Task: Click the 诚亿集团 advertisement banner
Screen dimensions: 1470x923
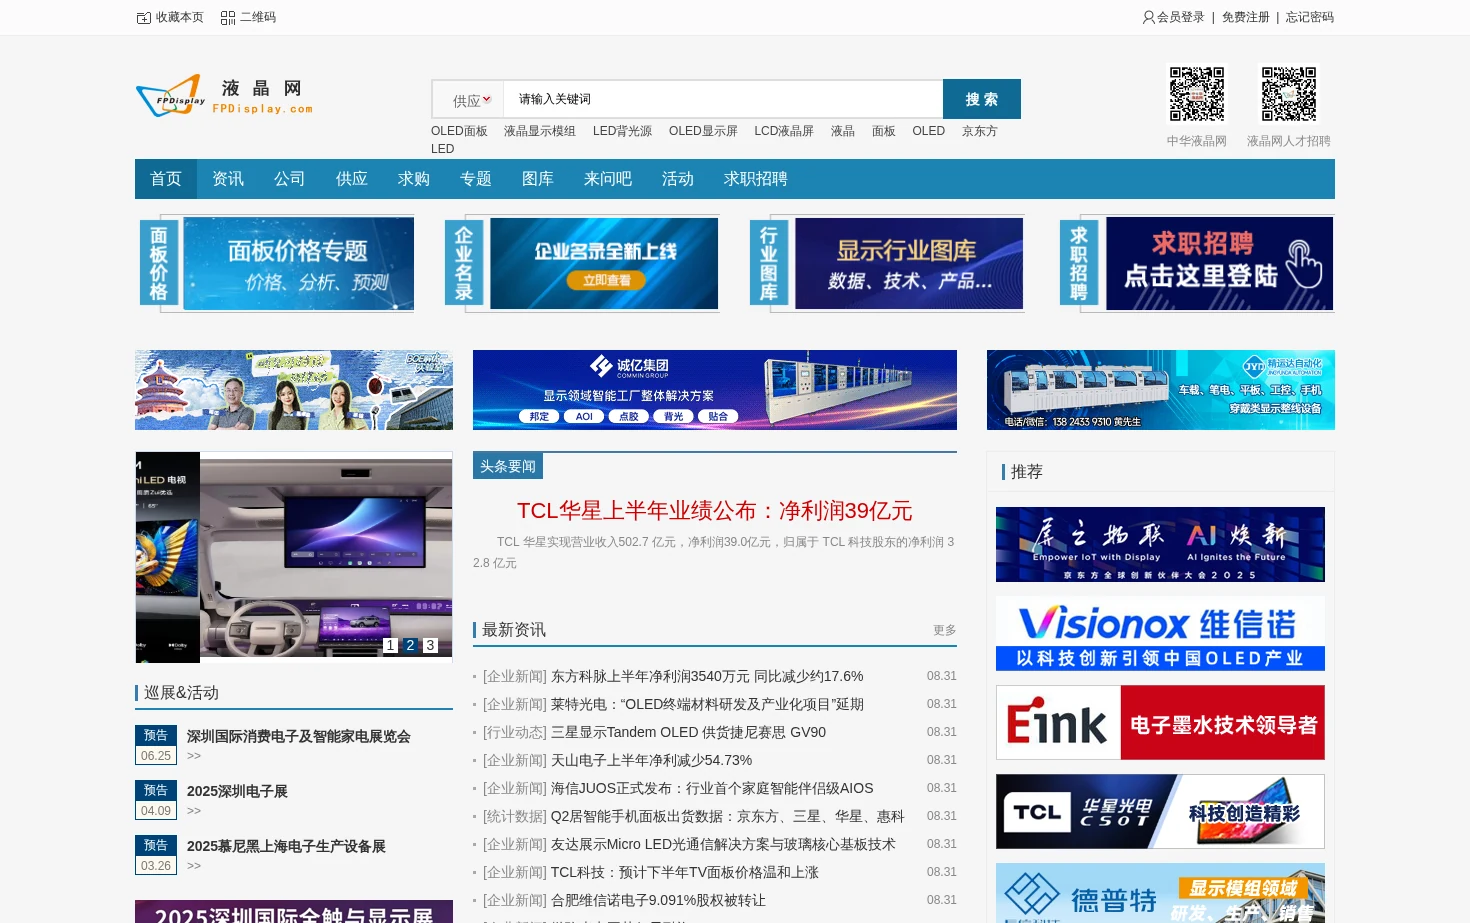Action: 715,390
